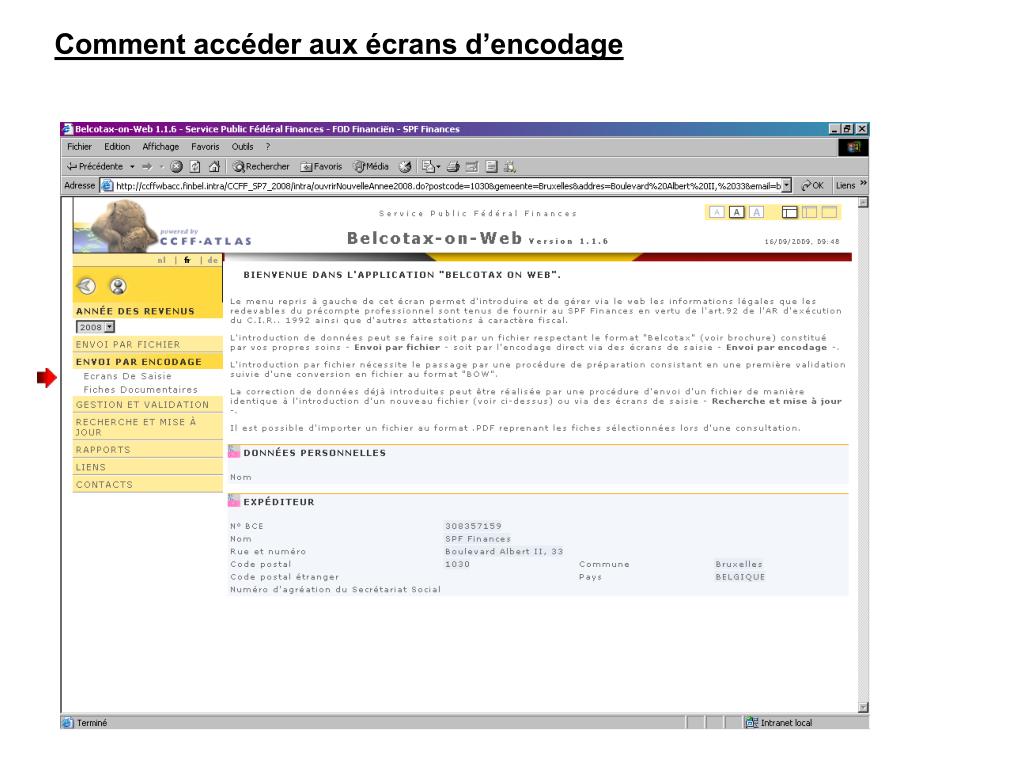This screenshot has height=768, width=1024.
Task: Click the vertical scrollbar up arrow
Action: tap(863, 202)
